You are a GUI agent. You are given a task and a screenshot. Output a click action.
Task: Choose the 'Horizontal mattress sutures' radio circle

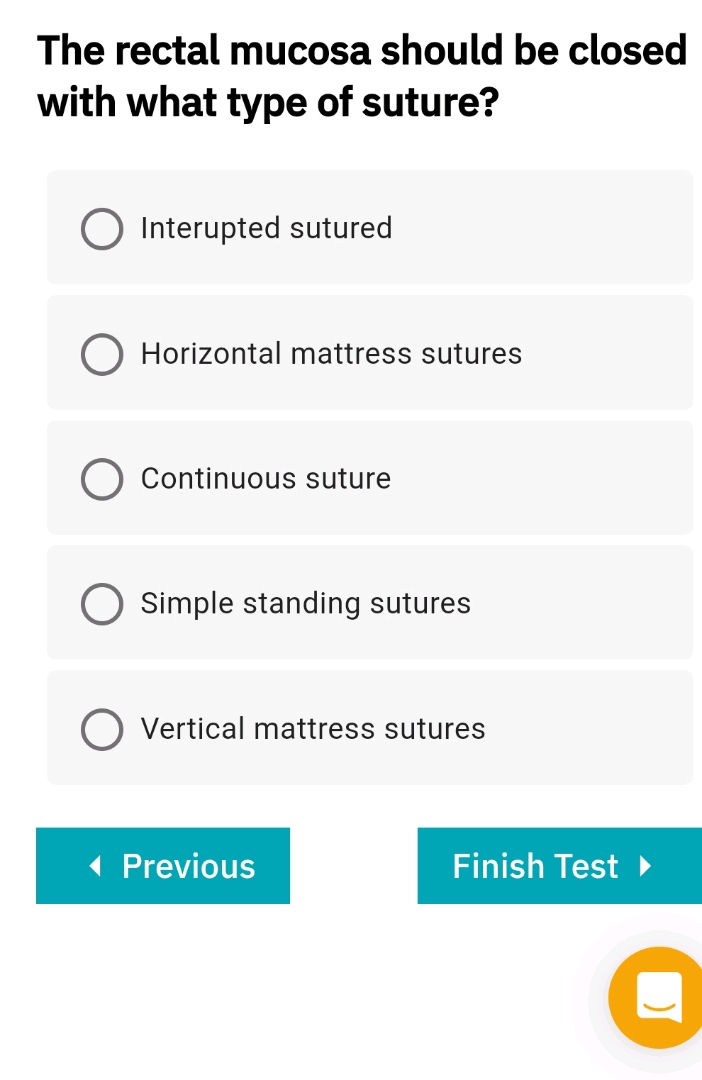pyautogui.click(x=102, y=354)
